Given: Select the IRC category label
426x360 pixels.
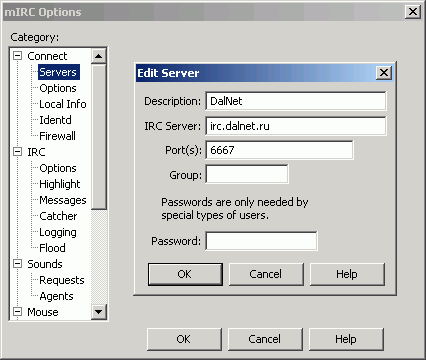Looking at the screenshot, I should [x=36, y=152].
